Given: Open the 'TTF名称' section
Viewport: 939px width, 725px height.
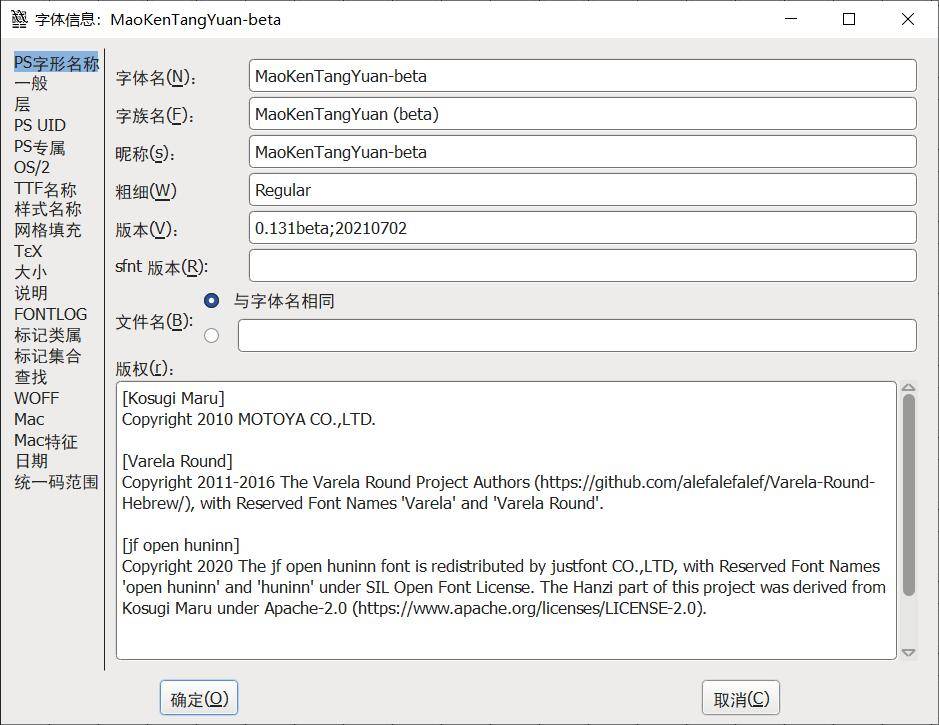Looking at the screenshot, I should (x=45, y=189).
